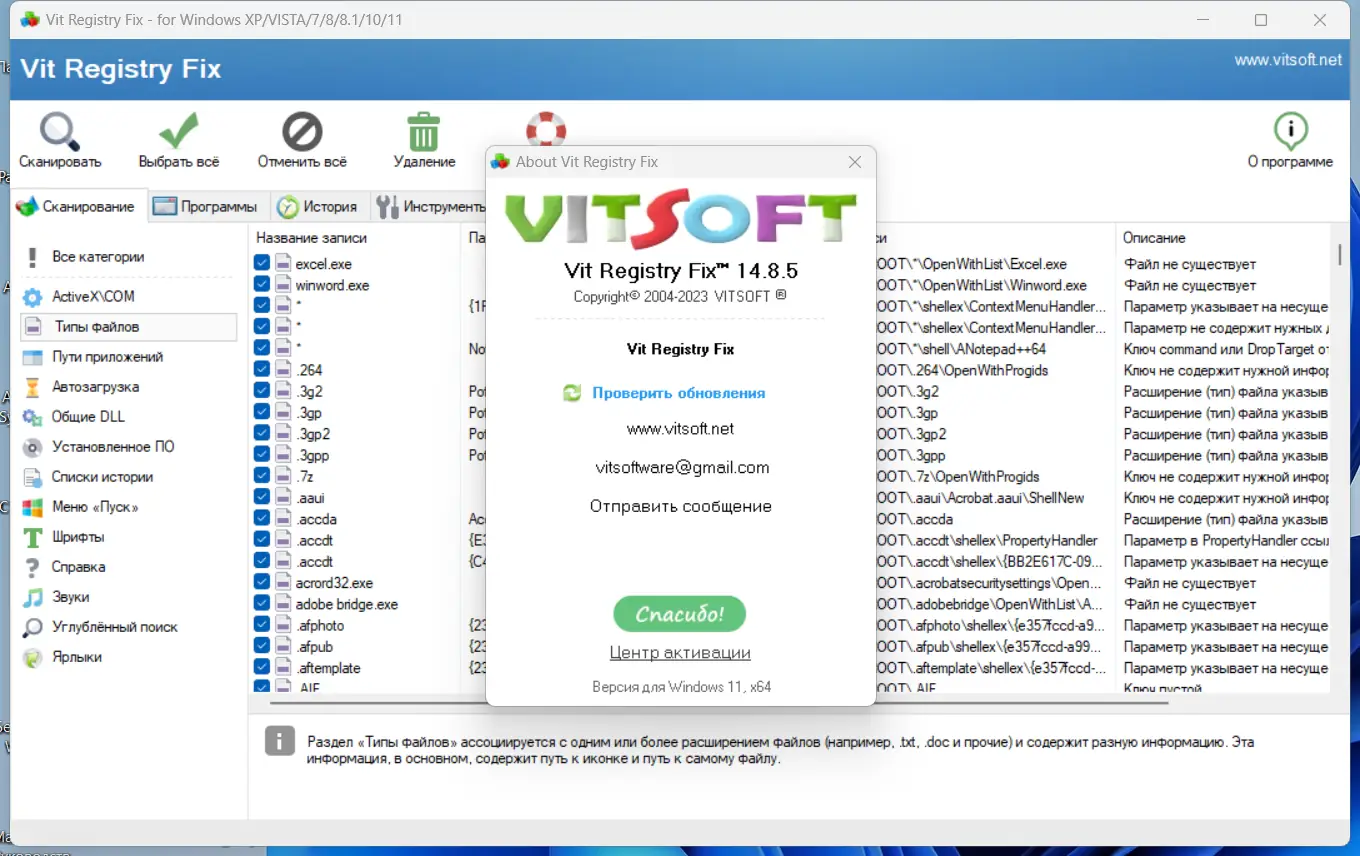
Task: Open О программе info icon
Action: tap(1290, 131)
